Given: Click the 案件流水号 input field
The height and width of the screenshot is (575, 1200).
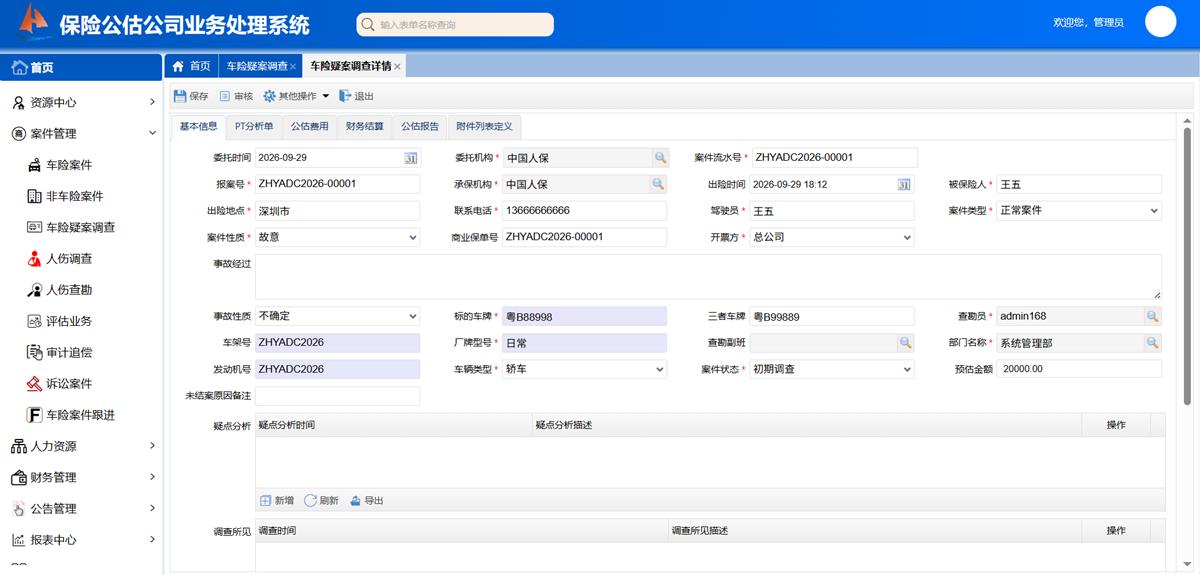Looking at the screenshot, I should click(833, 158).
